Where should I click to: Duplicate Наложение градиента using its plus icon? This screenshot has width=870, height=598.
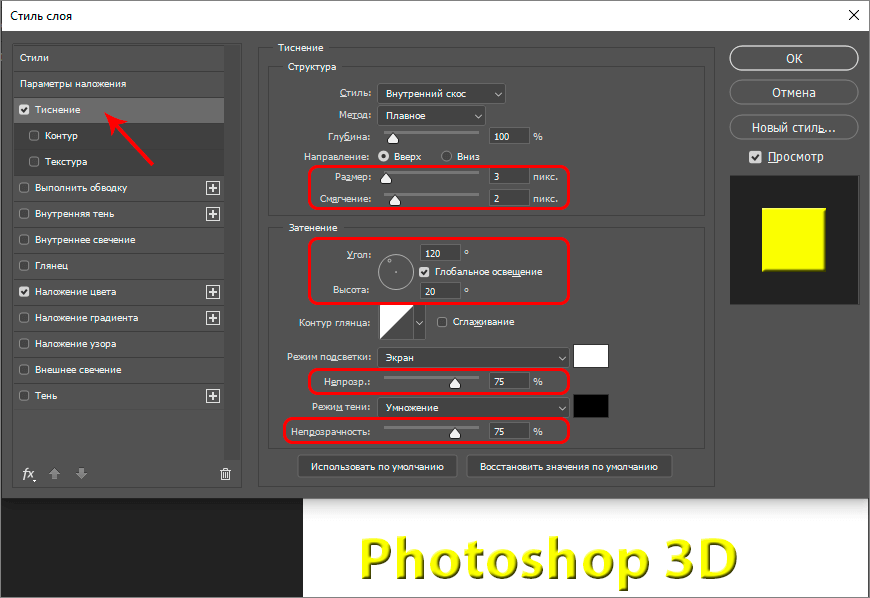pos(212,318)
